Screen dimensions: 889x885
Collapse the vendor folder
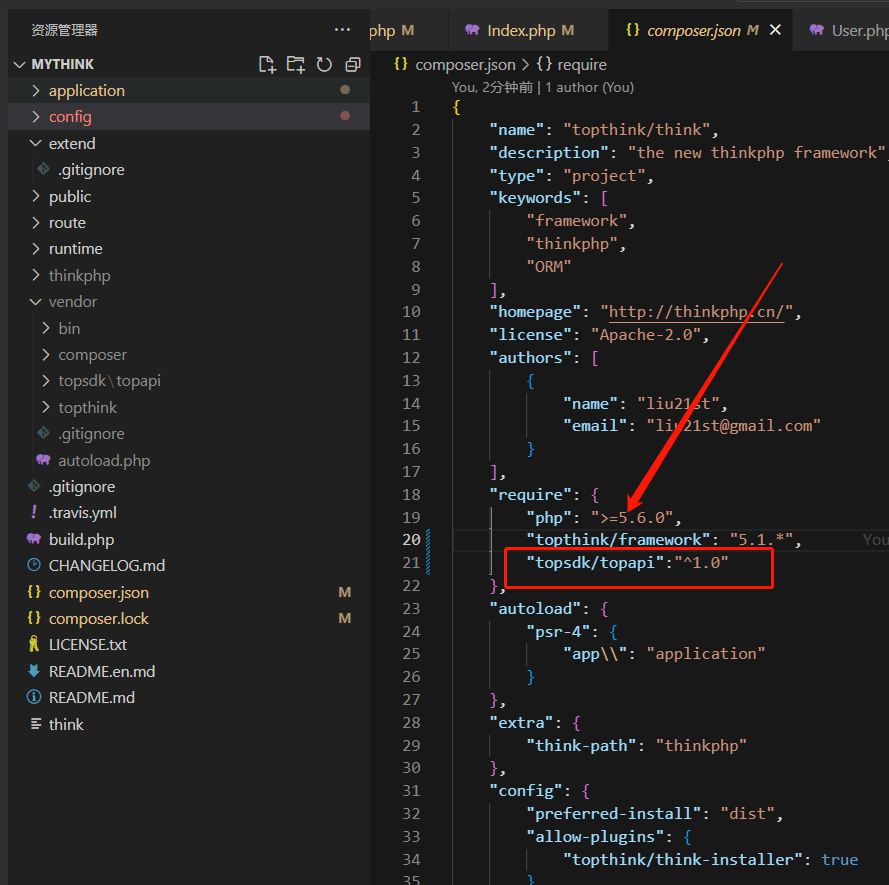click(72, 301)
